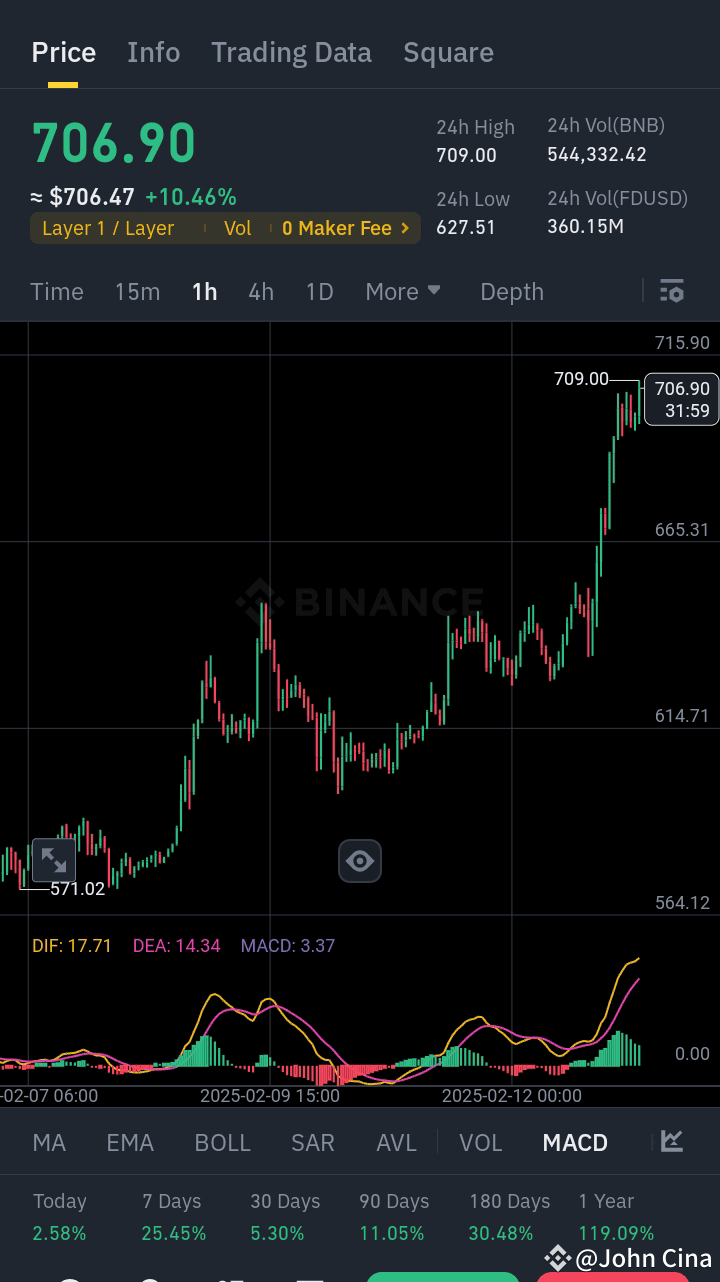Viewport: 720px width, 1282px height.
Task: Enable the AVL indicator
Action: pos(396,1142)
